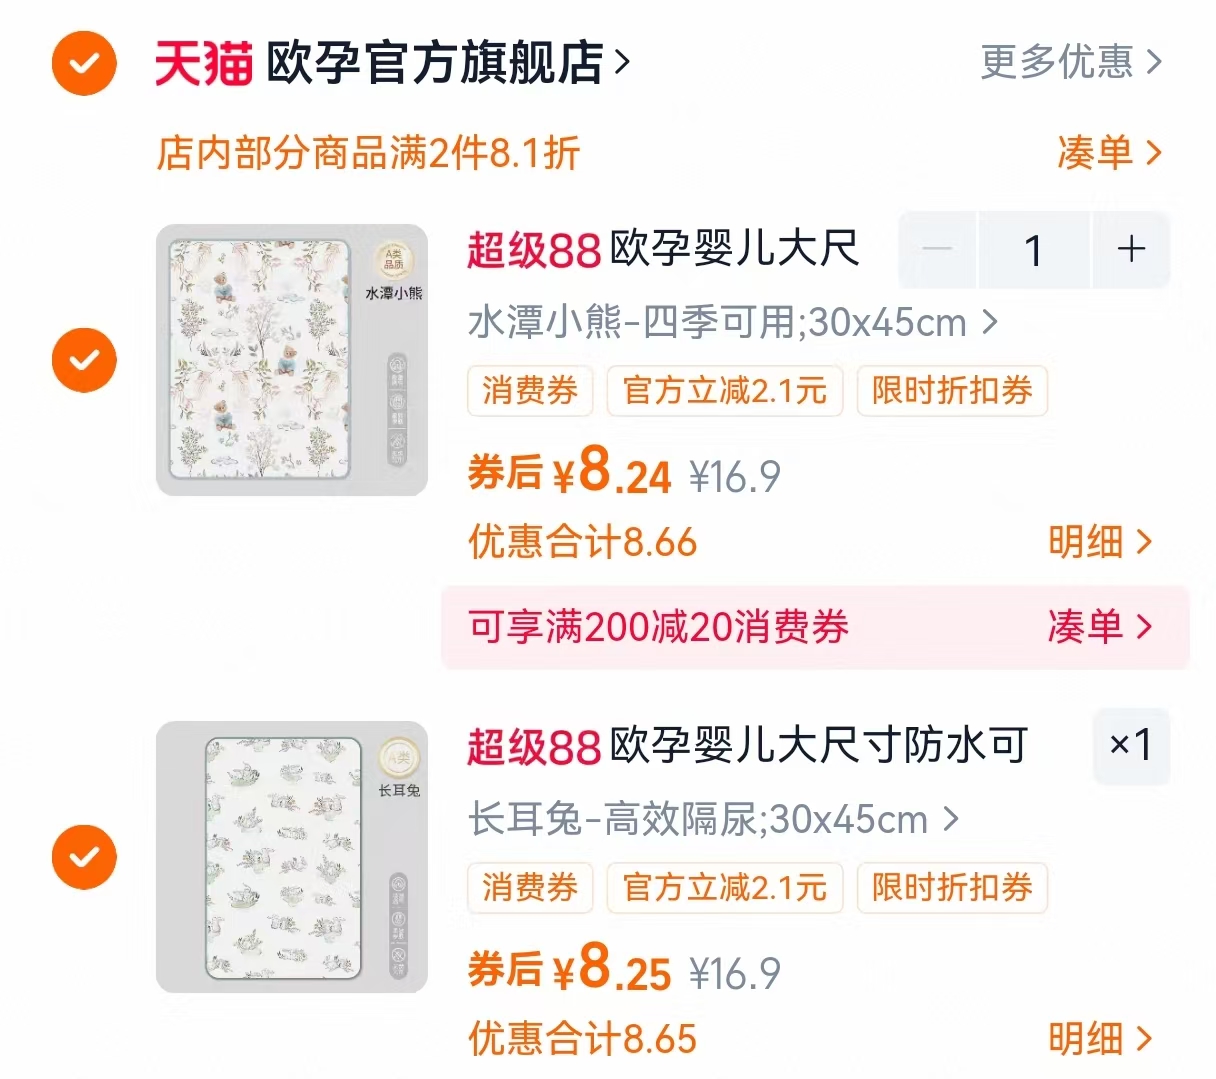Tap the 消费券 tag on the 长耳兔 item

pos(530,888)
